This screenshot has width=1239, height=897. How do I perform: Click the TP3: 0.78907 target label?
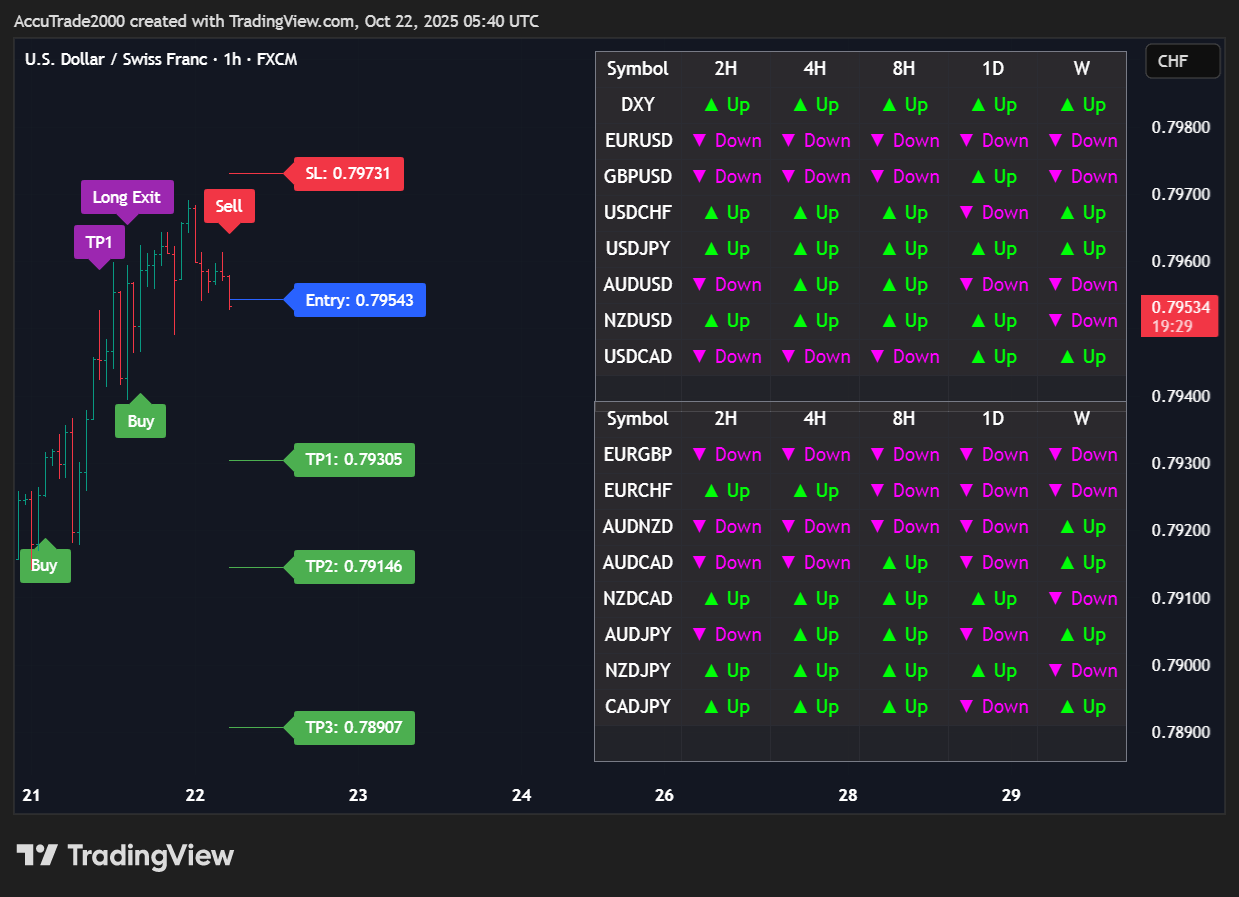point(353,727)
